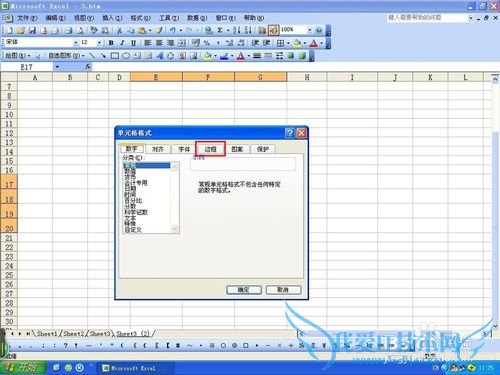Screen dimensions: 500x375
Task: Select 科学记数 in category list
Action: [x=136, y=212]
